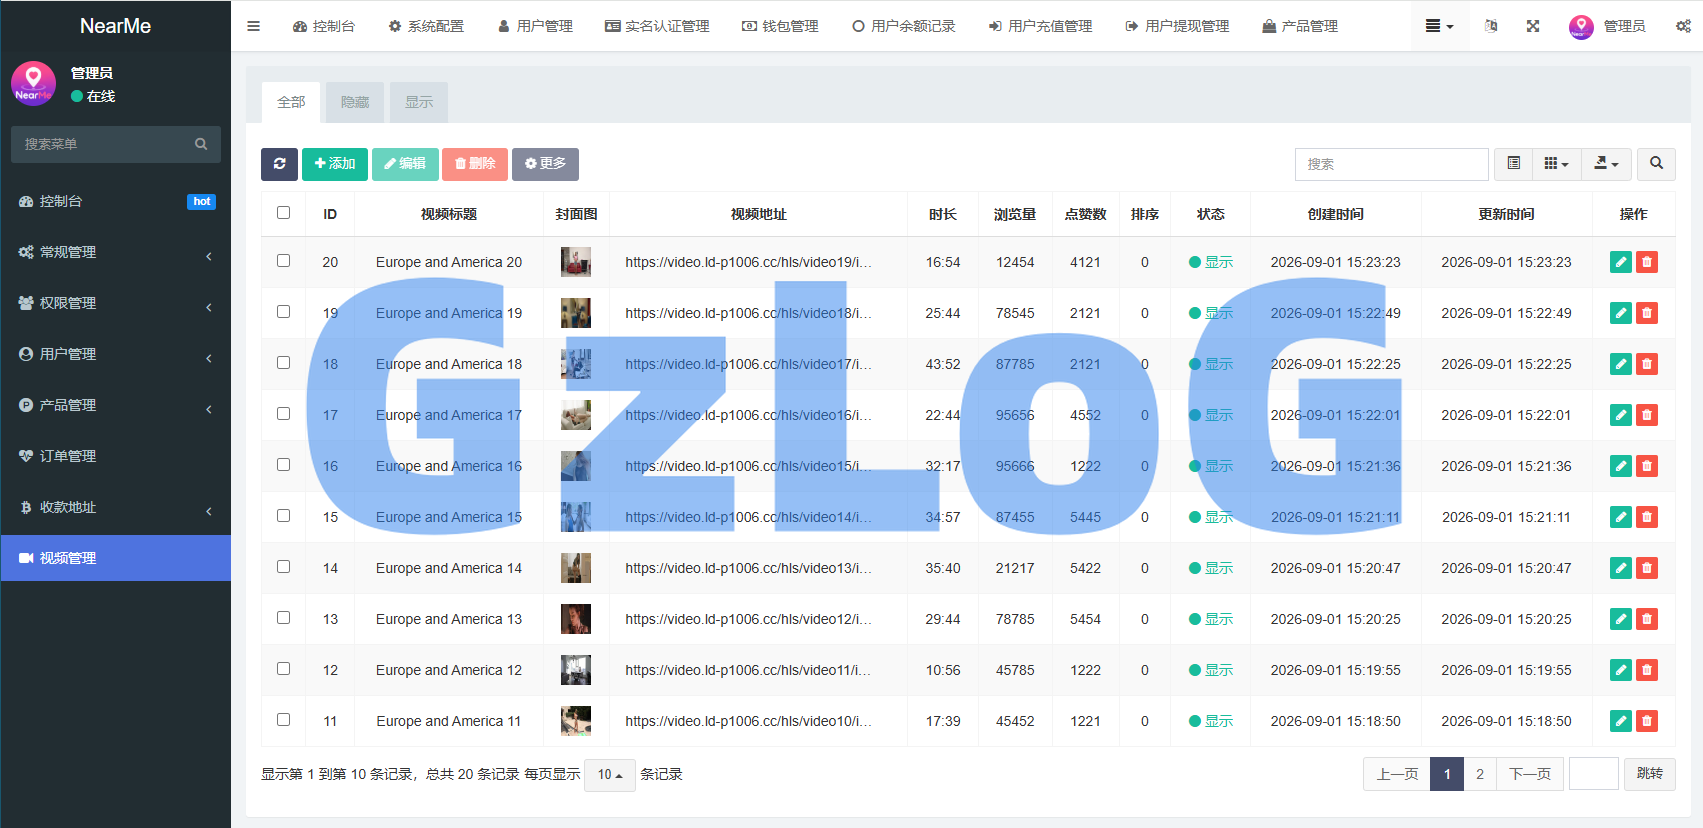Tick checkbox for Europe and America 19
Viewport: 1703px width, 828px height.
point(284,312)
